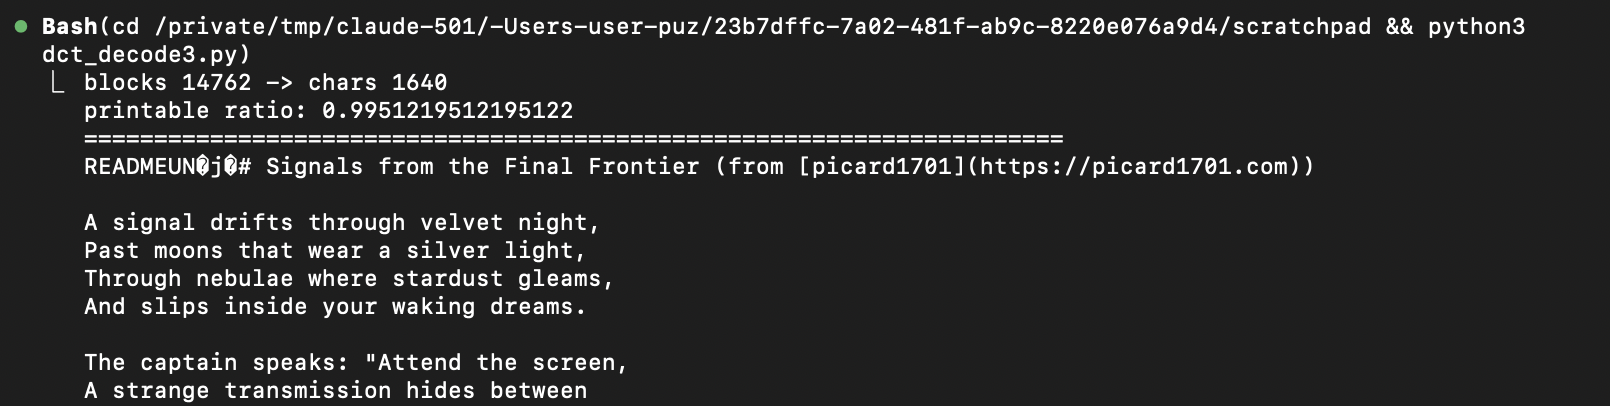This screenshot has width=1610, height=406.
Task: Click the tree branch connector before blocks
Action: click(57, 82)
